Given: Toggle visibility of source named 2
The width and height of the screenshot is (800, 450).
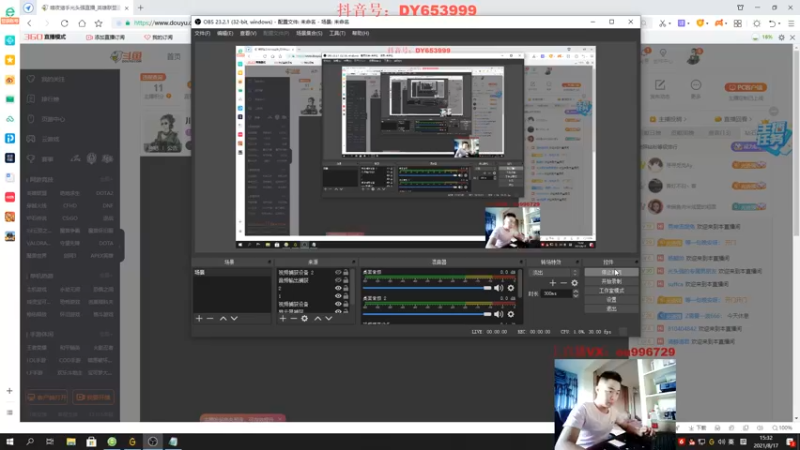Looking at the screenshot, I should coord(338,288).
